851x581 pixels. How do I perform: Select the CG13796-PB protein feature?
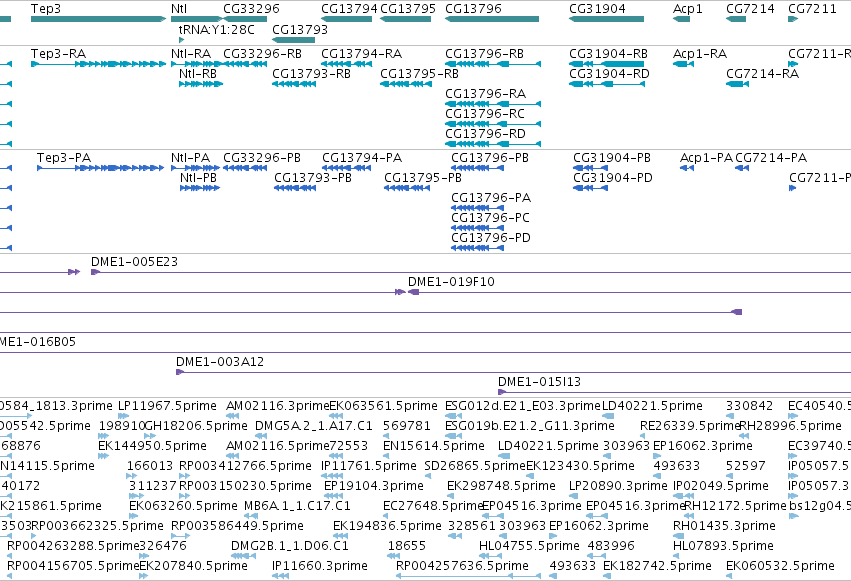(478, 168)
